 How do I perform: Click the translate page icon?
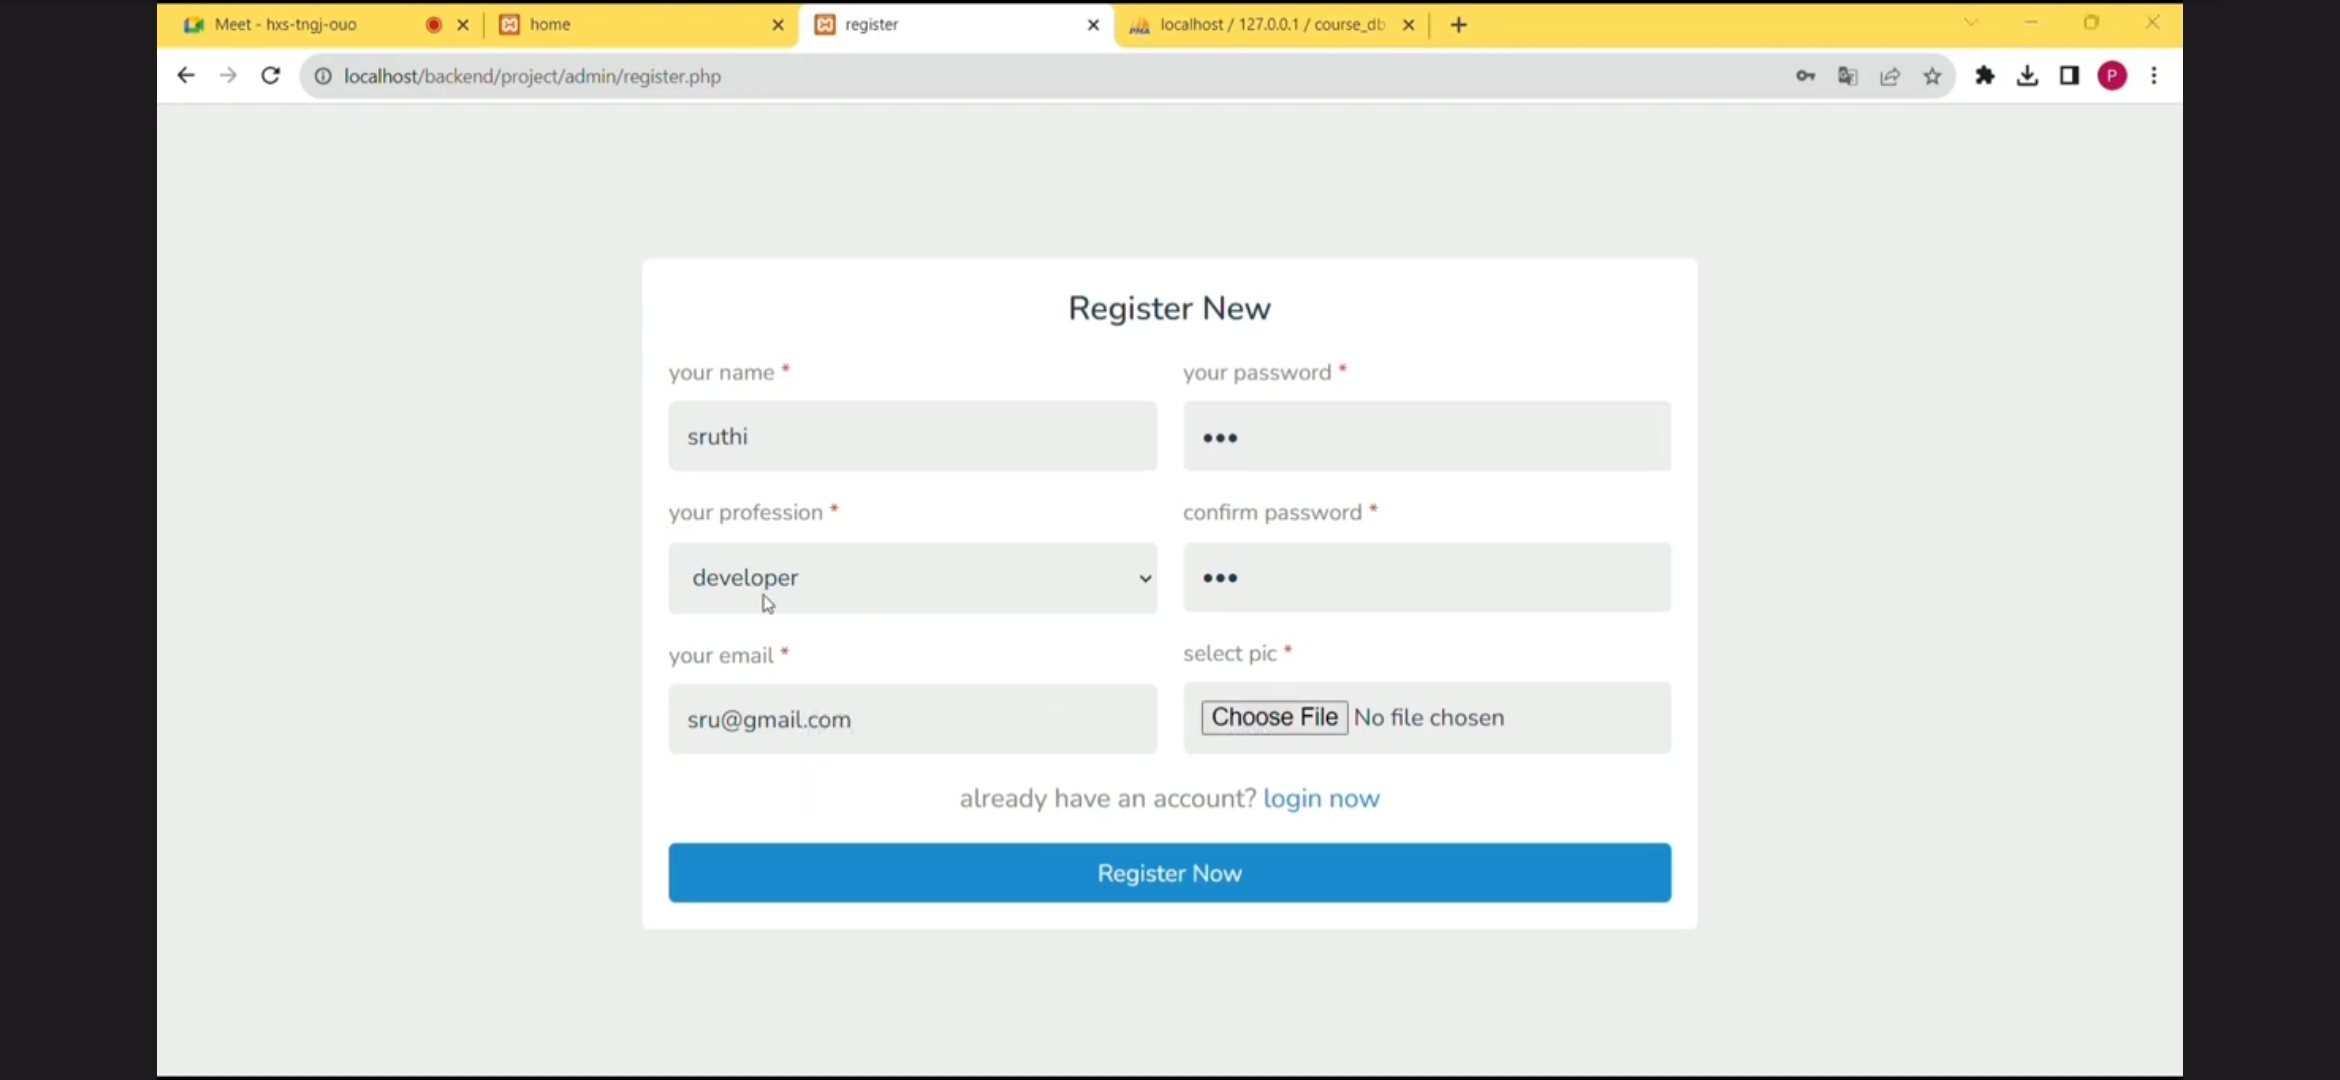(1847, 76)
